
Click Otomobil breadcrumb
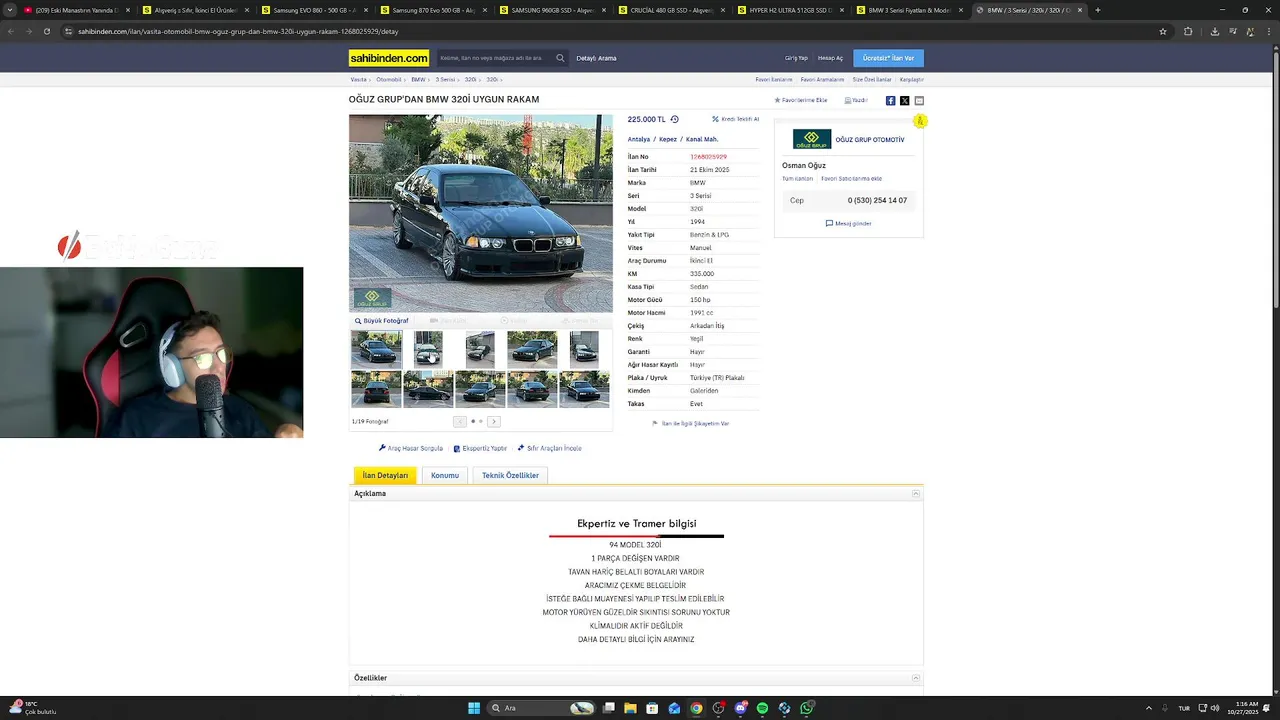click(388, 79)
